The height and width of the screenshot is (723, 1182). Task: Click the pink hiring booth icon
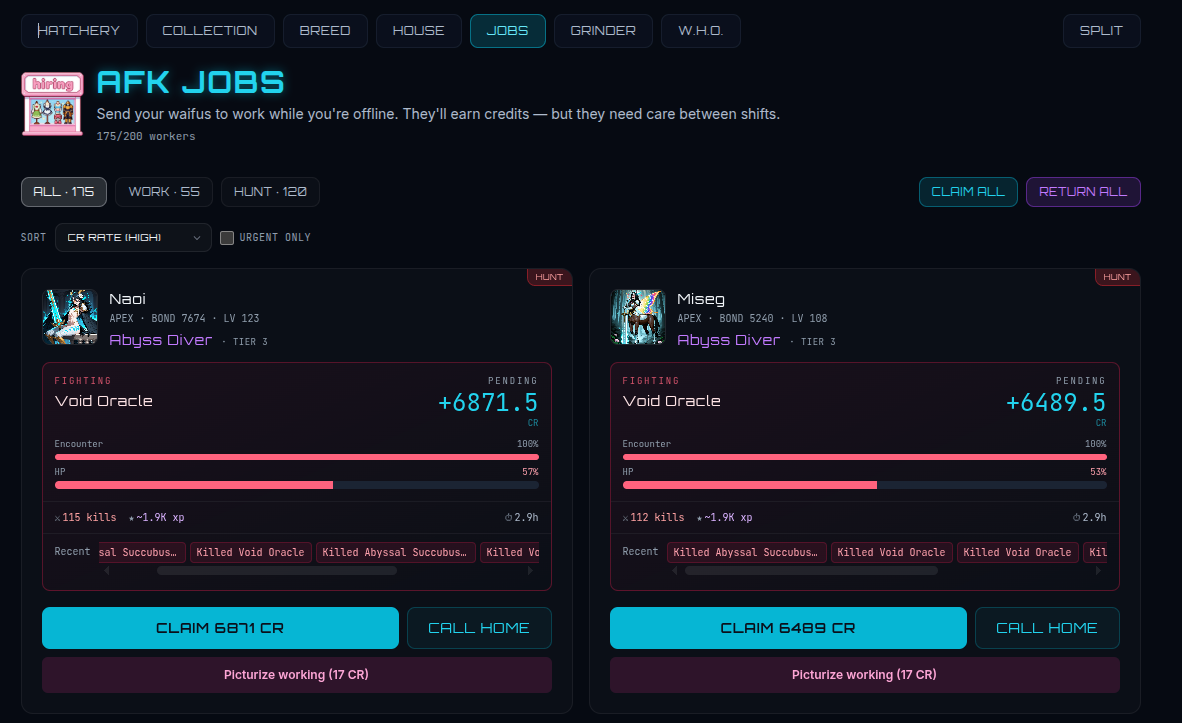point(52,104)
